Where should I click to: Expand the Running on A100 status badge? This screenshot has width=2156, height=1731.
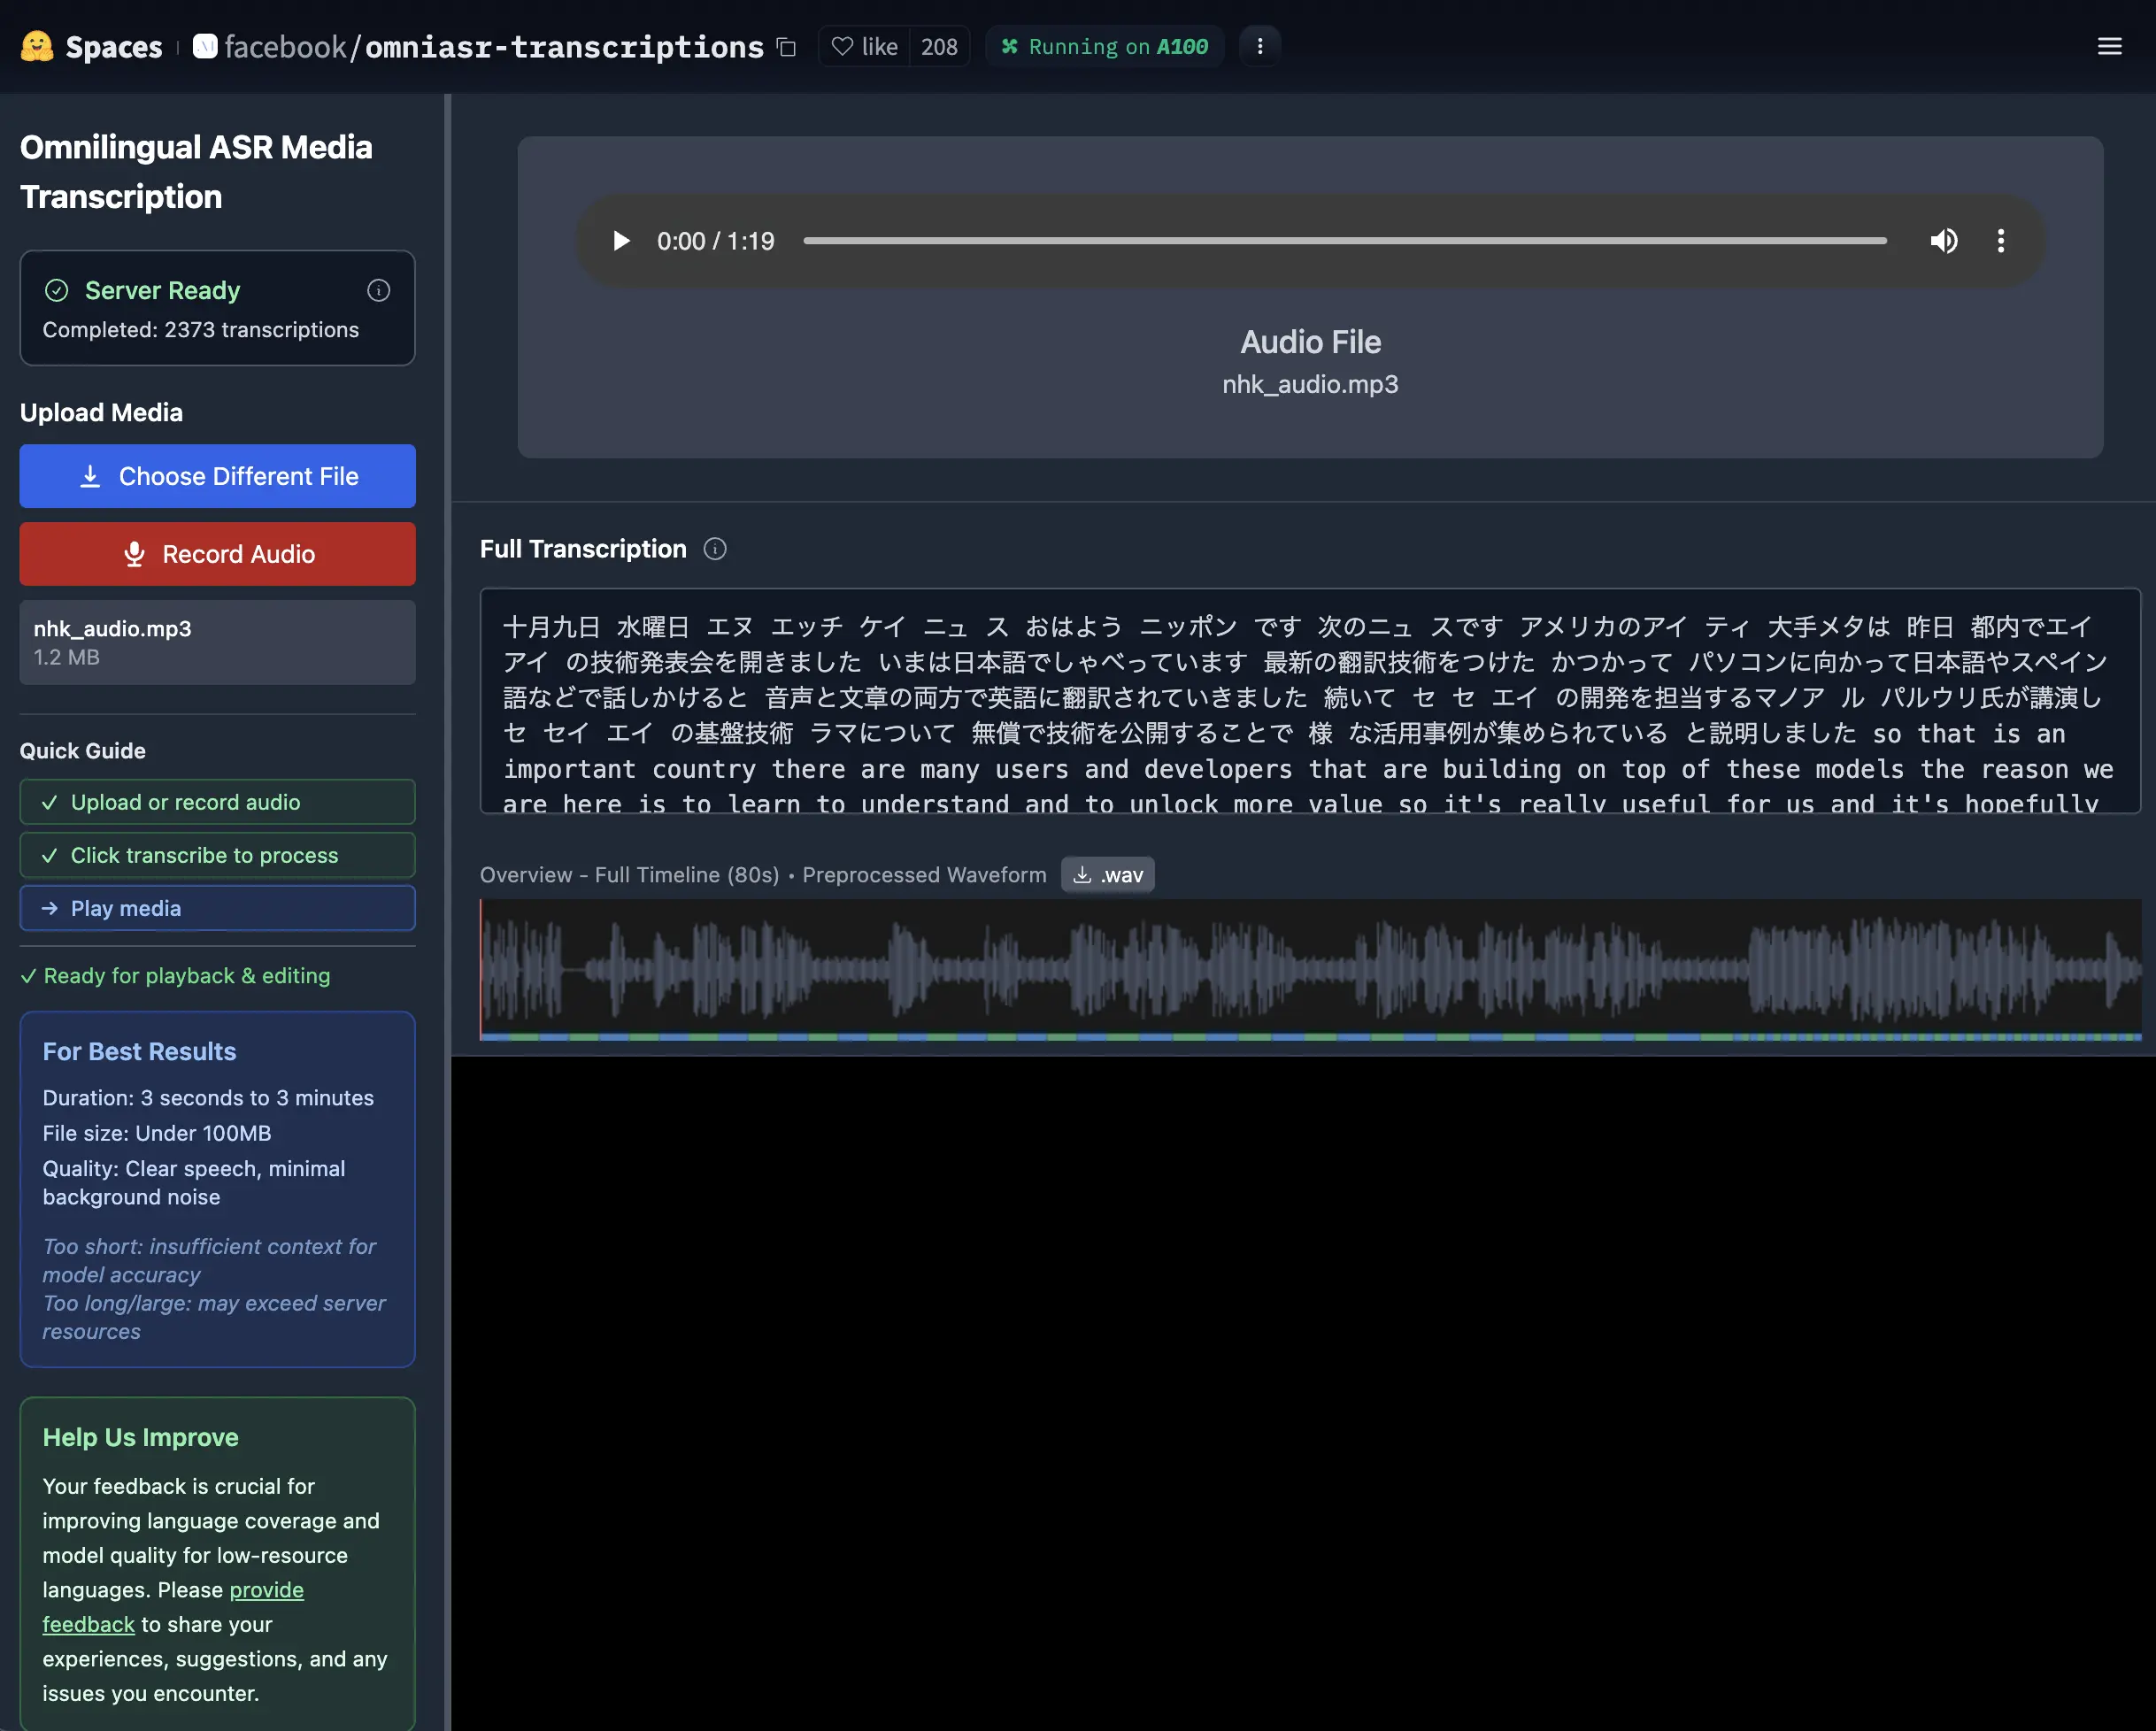1104,46
